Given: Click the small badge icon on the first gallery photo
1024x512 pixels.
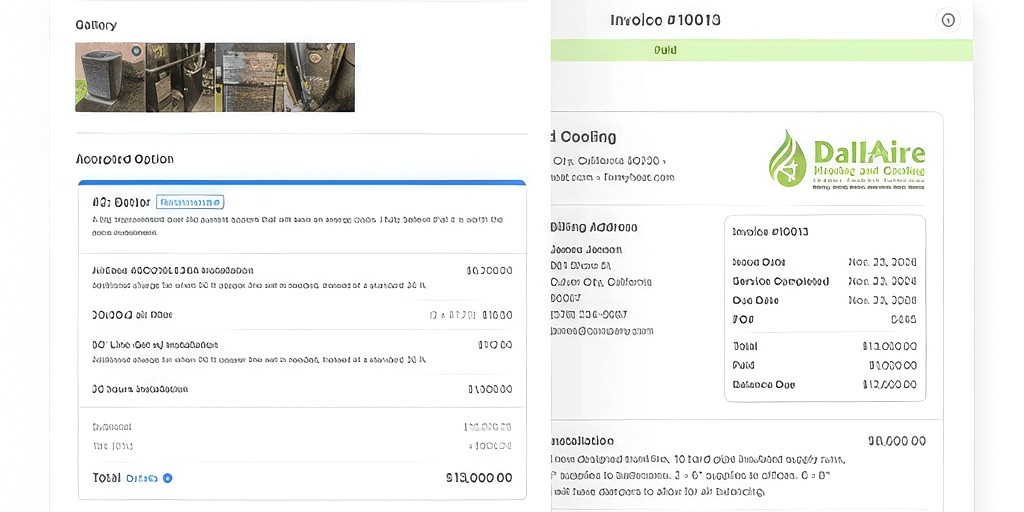Looking at the screenshot, I should tap(136, 51).
